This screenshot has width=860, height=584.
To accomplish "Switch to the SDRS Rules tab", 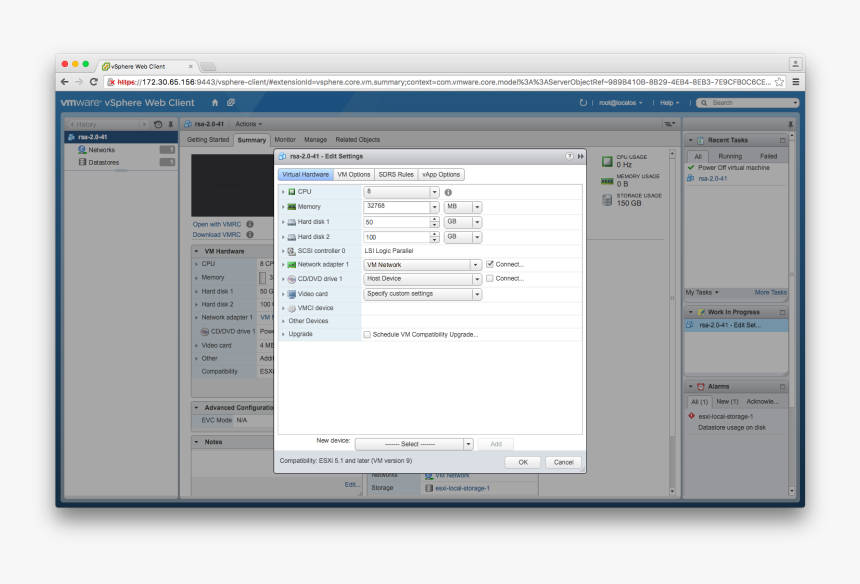I will tap(396, 174).
